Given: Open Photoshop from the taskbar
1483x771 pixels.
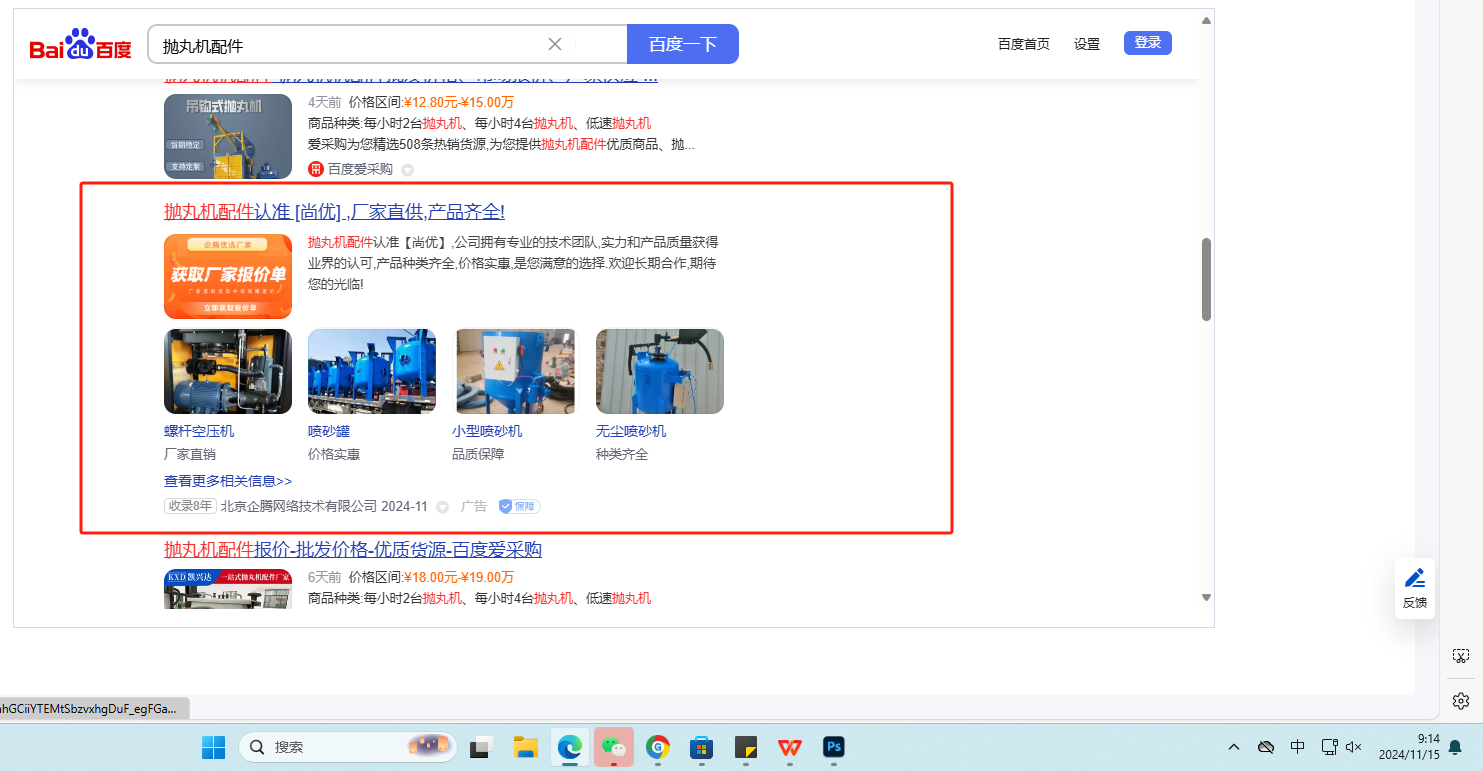Looking at the screenshot, I should 834,747.
